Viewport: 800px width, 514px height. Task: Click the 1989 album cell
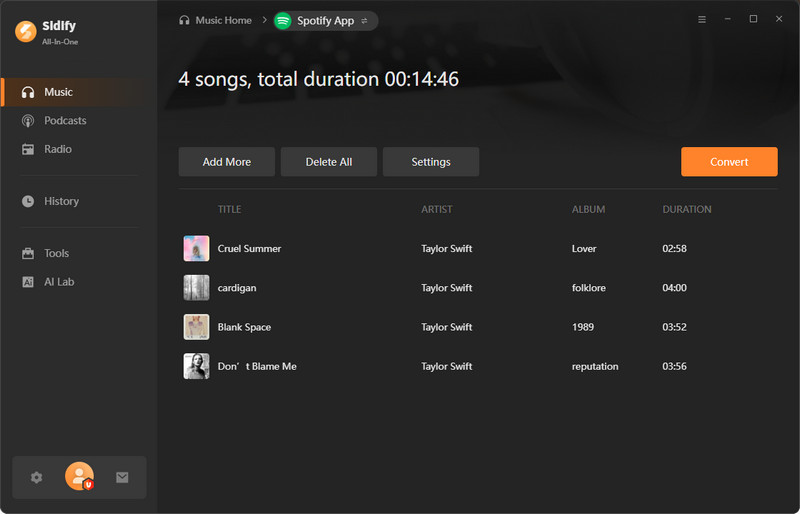583,327
